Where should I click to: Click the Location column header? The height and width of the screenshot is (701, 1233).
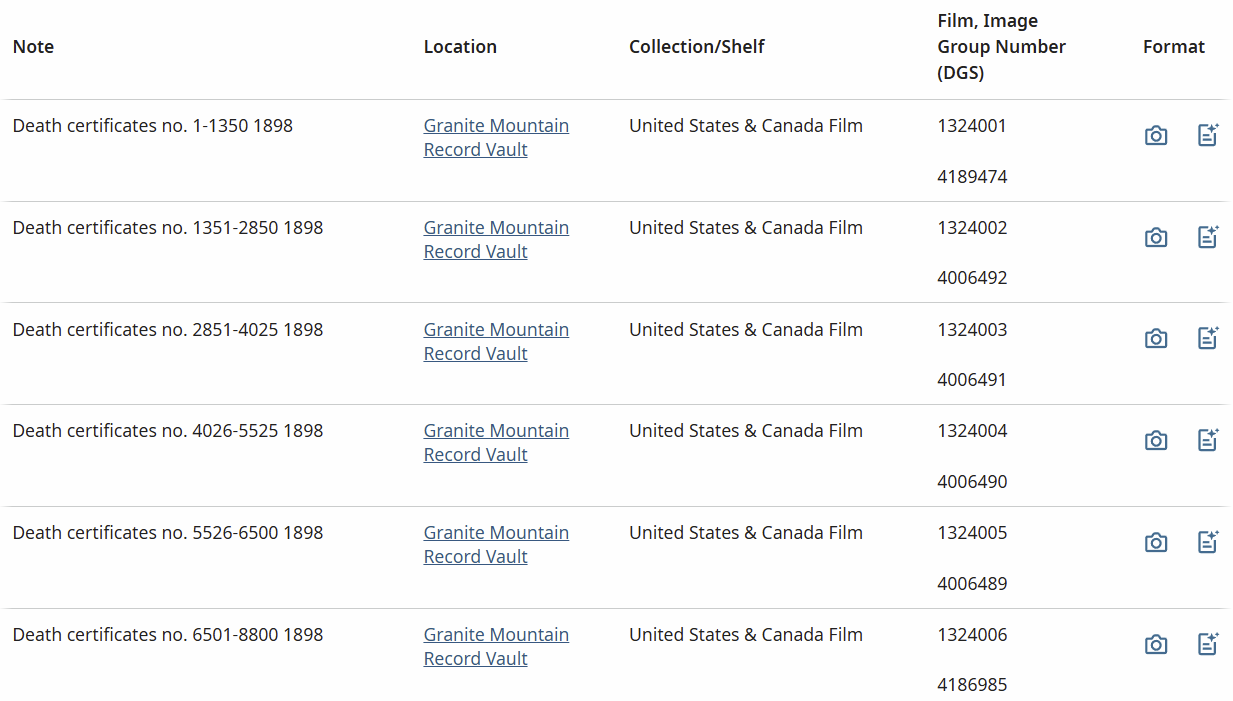tap(460, 47)
